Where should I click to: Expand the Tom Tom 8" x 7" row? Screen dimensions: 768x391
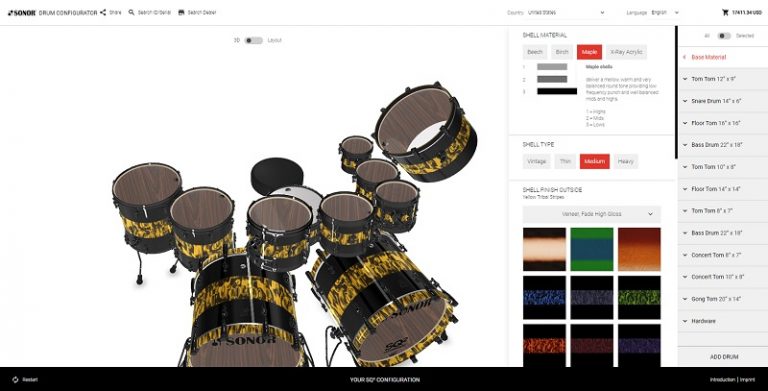(722, 211)
